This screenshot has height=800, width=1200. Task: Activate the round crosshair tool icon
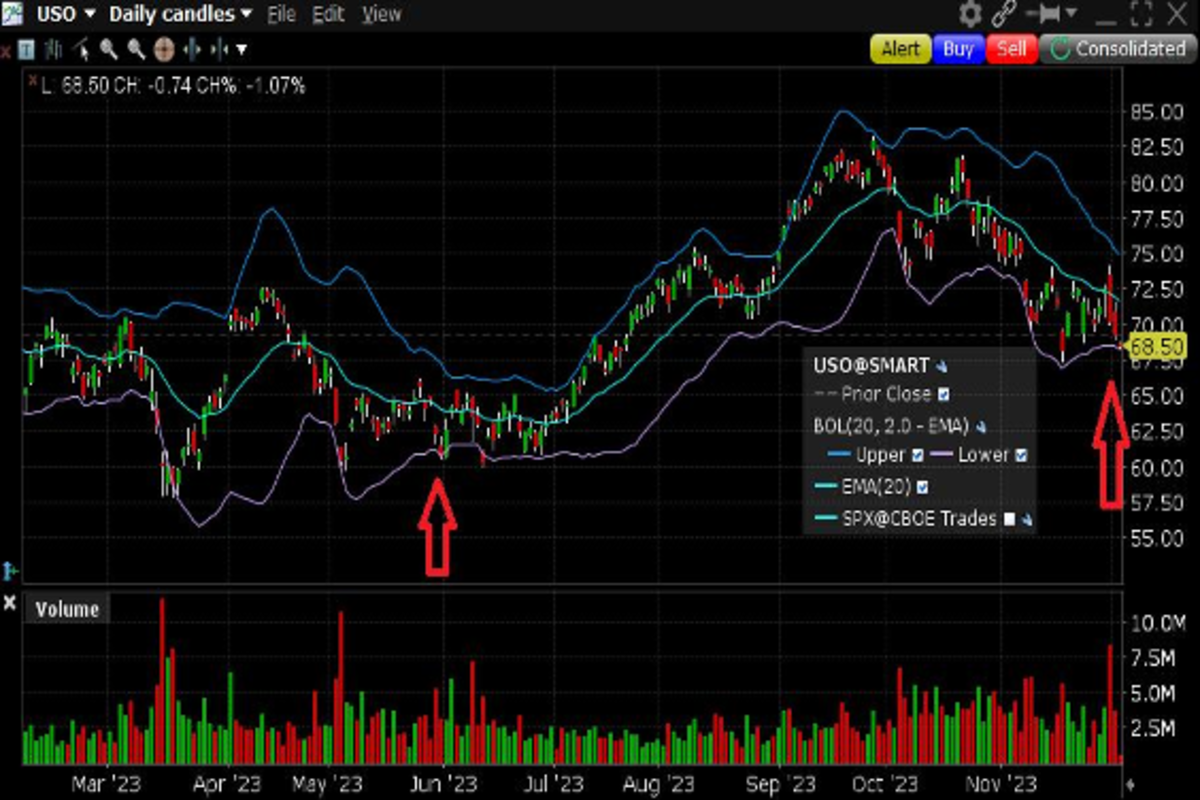pyautogui.click(x=165, y=48)
